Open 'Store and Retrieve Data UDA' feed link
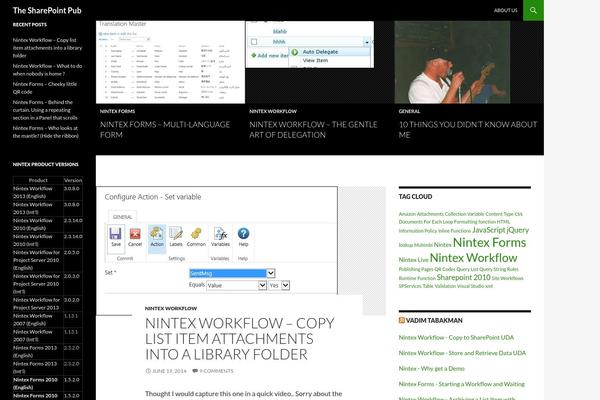The height and width of the screenshot is (400, 600). (462, 353)
